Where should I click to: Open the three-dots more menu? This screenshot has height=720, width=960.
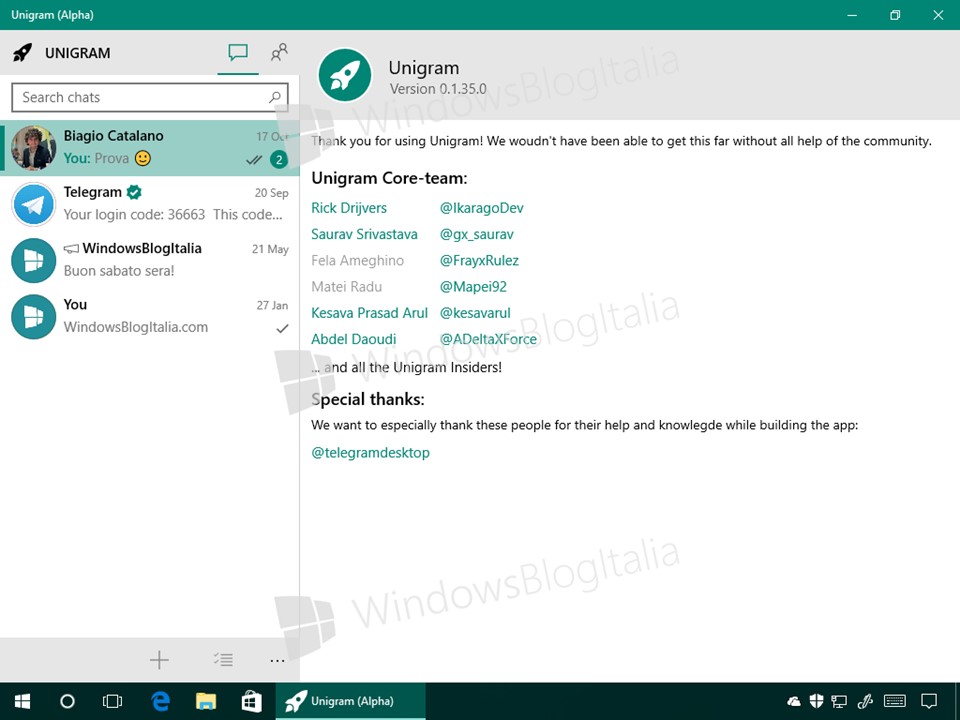pyautogui.click(x=277, y=660)
